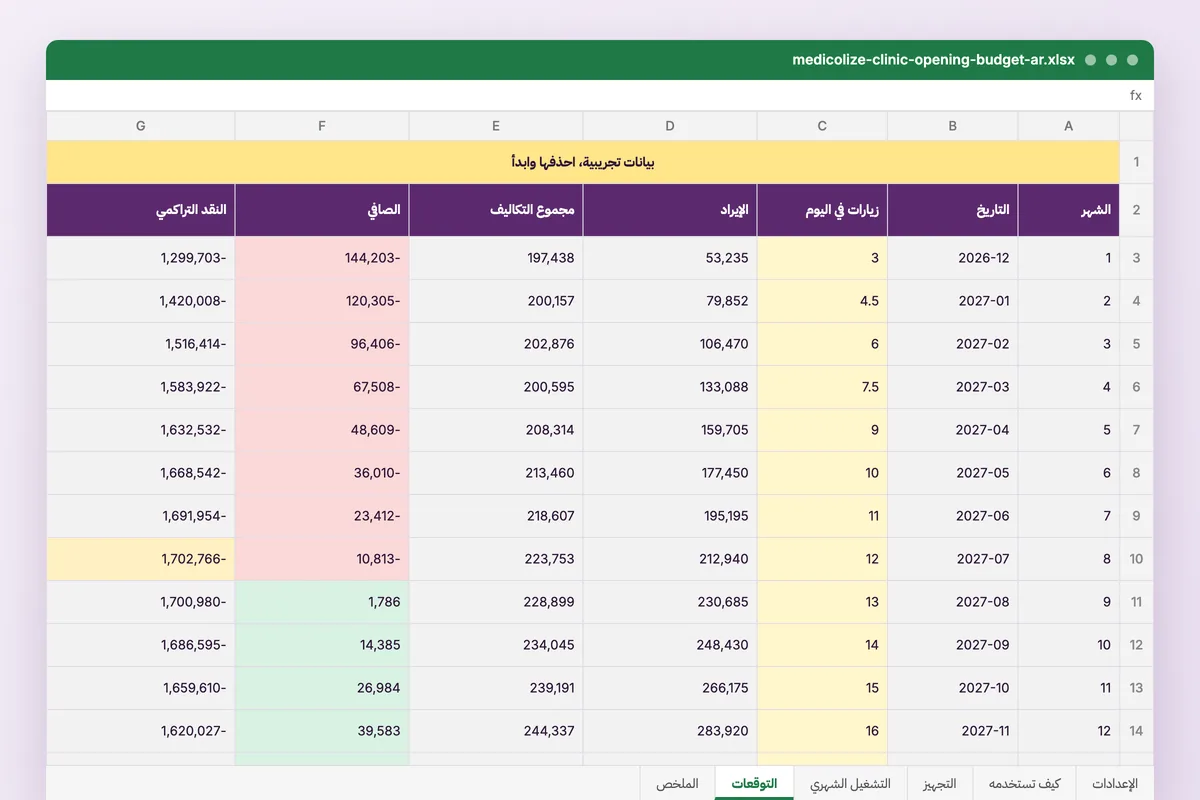Select revenue cell 177,450
This screenshot has height=800, width=1200.
pos(670,473)
